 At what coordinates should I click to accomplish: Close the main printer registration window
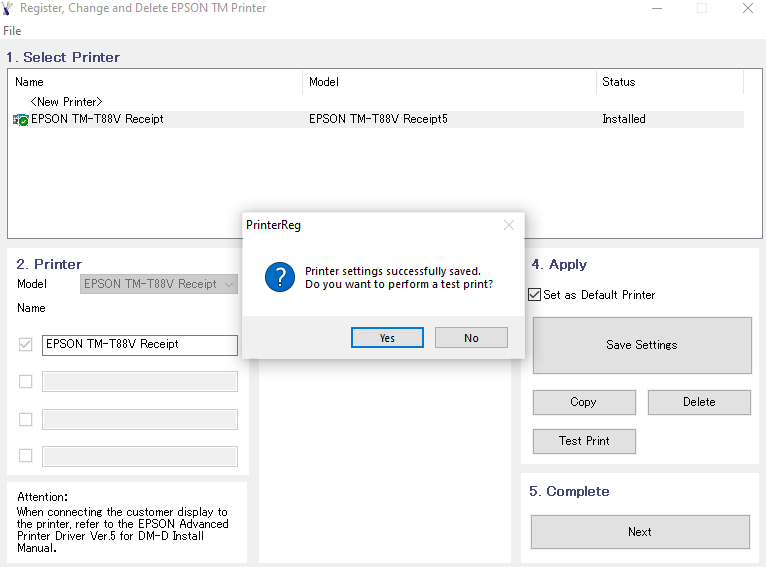pyautogui.click(x=748, y=8)
